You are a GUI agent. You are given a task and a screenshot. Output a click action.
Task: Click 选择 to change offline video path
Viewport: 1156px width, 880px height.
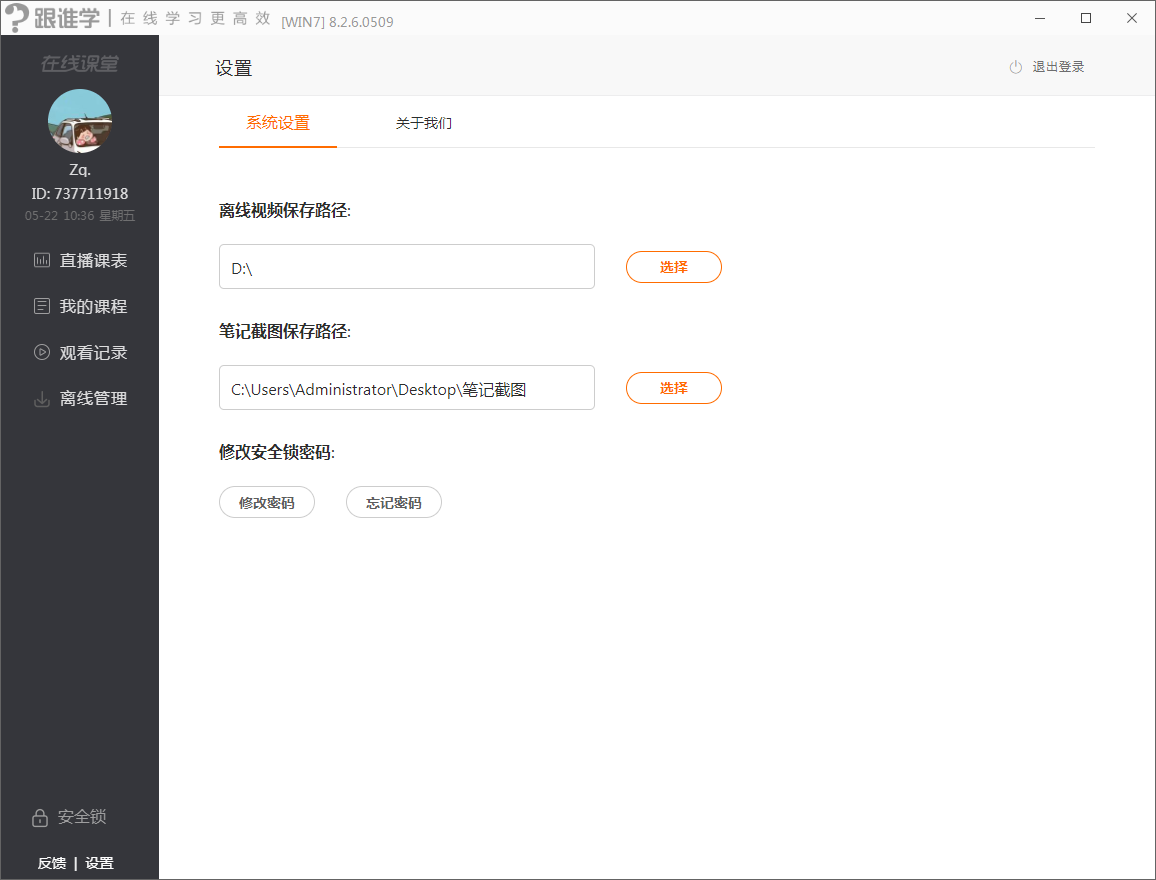coord(673,266)
